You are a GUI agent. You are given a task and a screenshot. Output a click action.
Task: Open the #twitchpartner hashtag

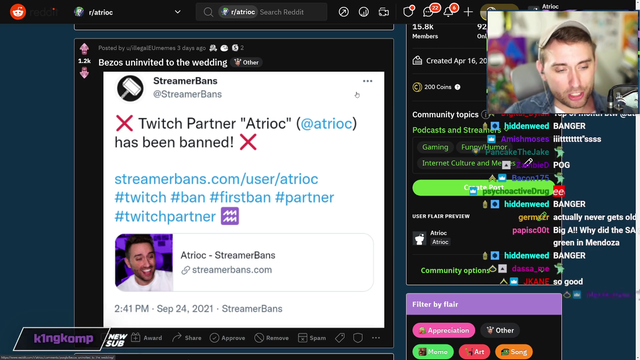coord(165,216)
